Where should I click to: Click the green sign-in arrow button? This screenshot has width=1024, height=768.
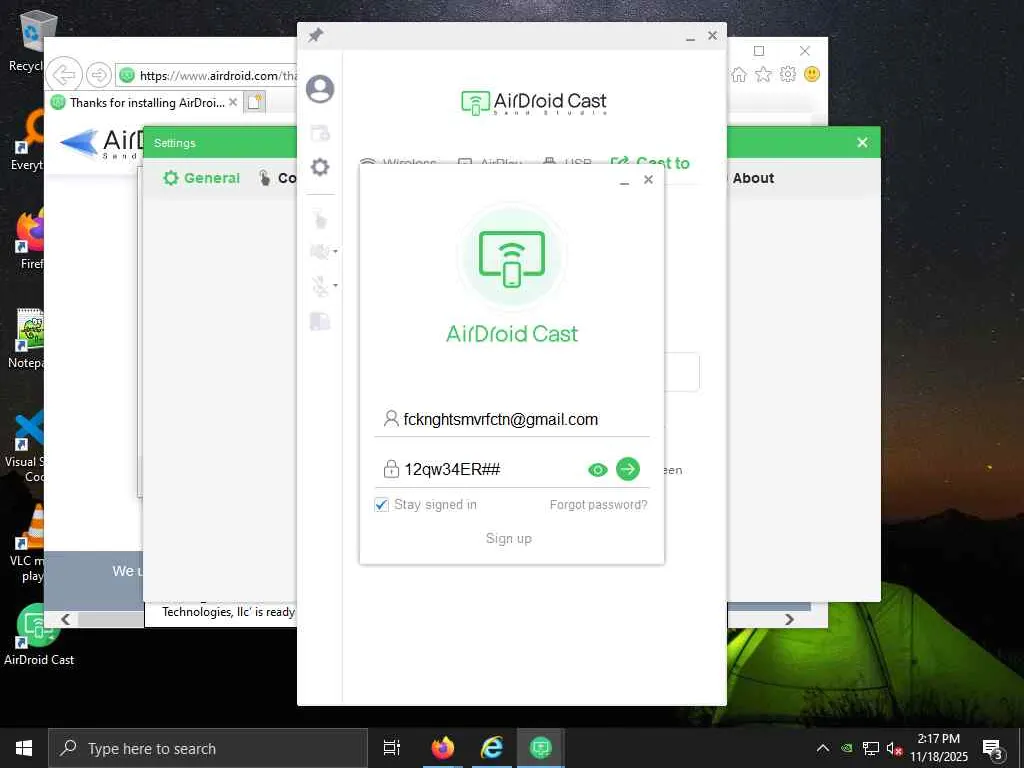(x=628, y=469)
